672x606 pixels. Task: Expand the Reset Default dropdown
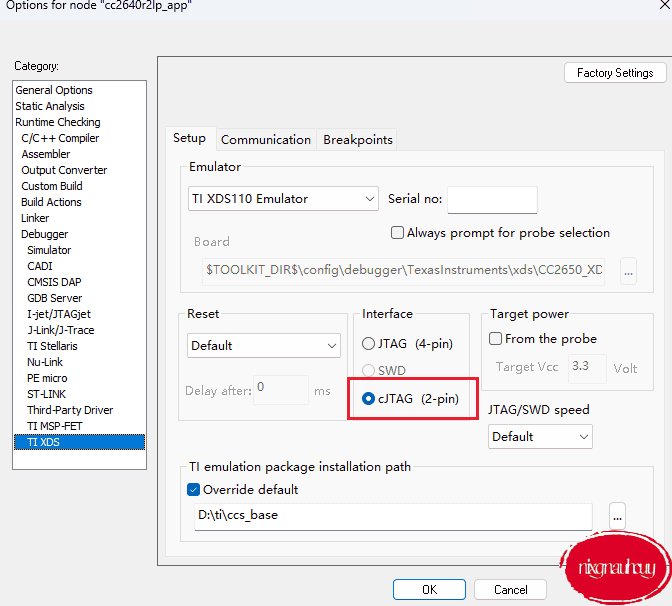264,346
